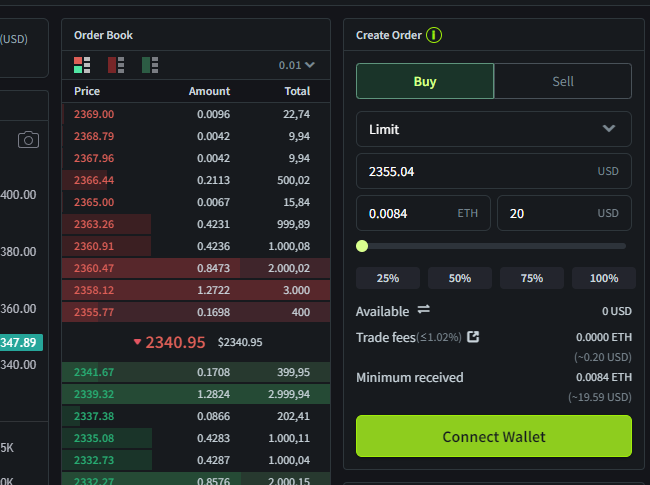Show asks-only order book view

116,65
